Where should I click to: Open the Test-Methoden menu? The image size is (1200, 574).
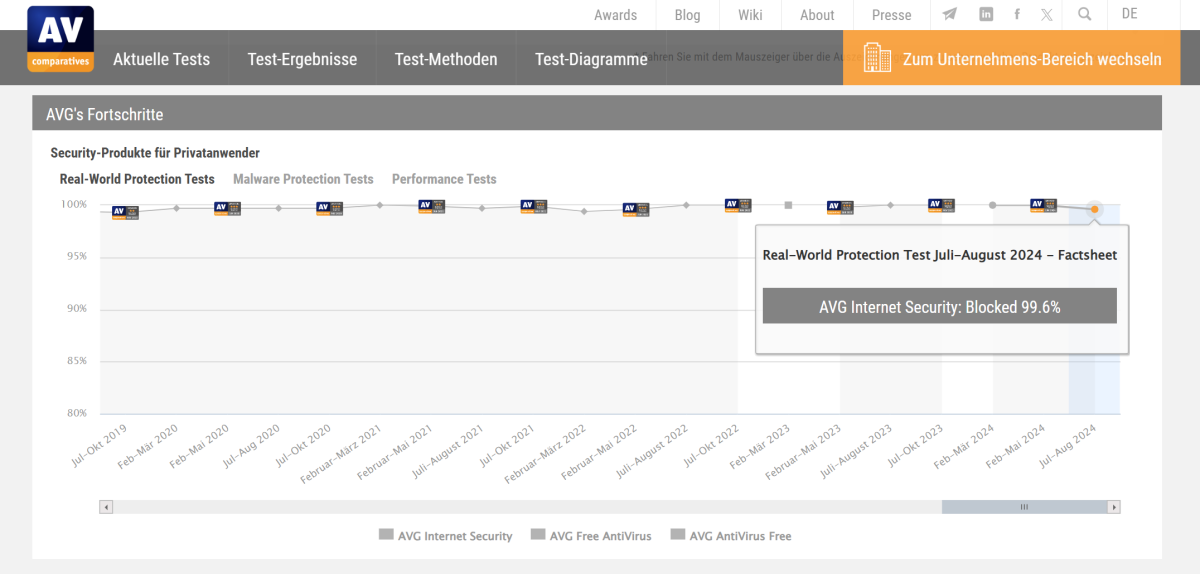(x=446, y=59)
